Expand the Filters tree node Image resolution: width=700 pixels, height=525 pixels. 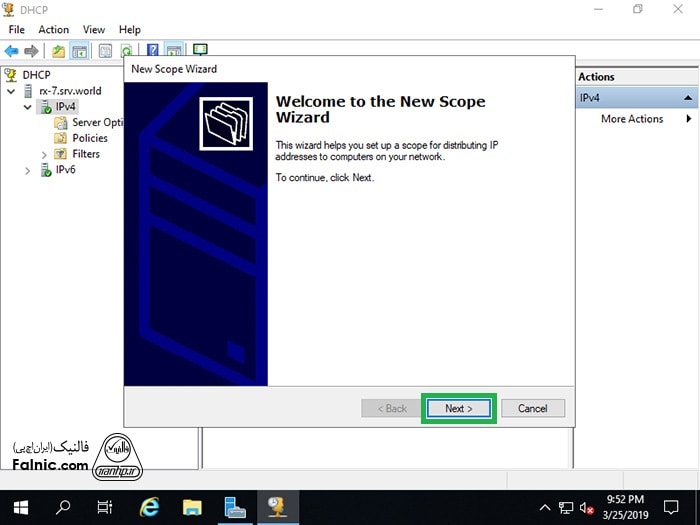click(44, 155)
